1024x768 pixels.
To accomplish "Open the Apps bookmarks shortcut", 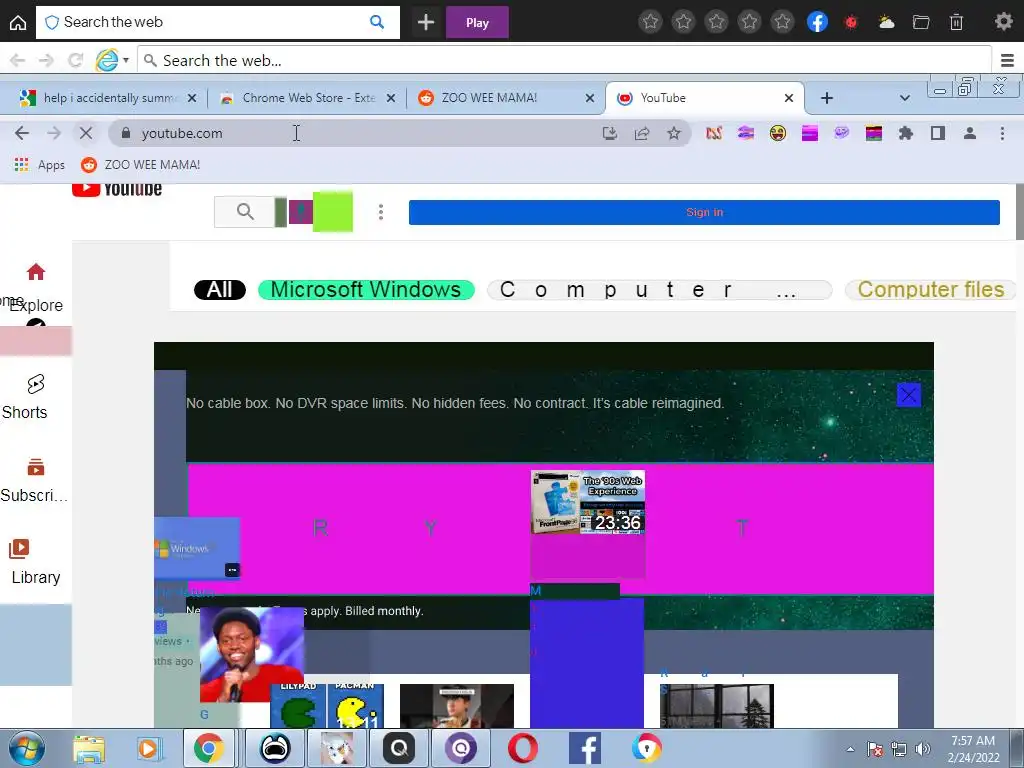I will point(40,165).
